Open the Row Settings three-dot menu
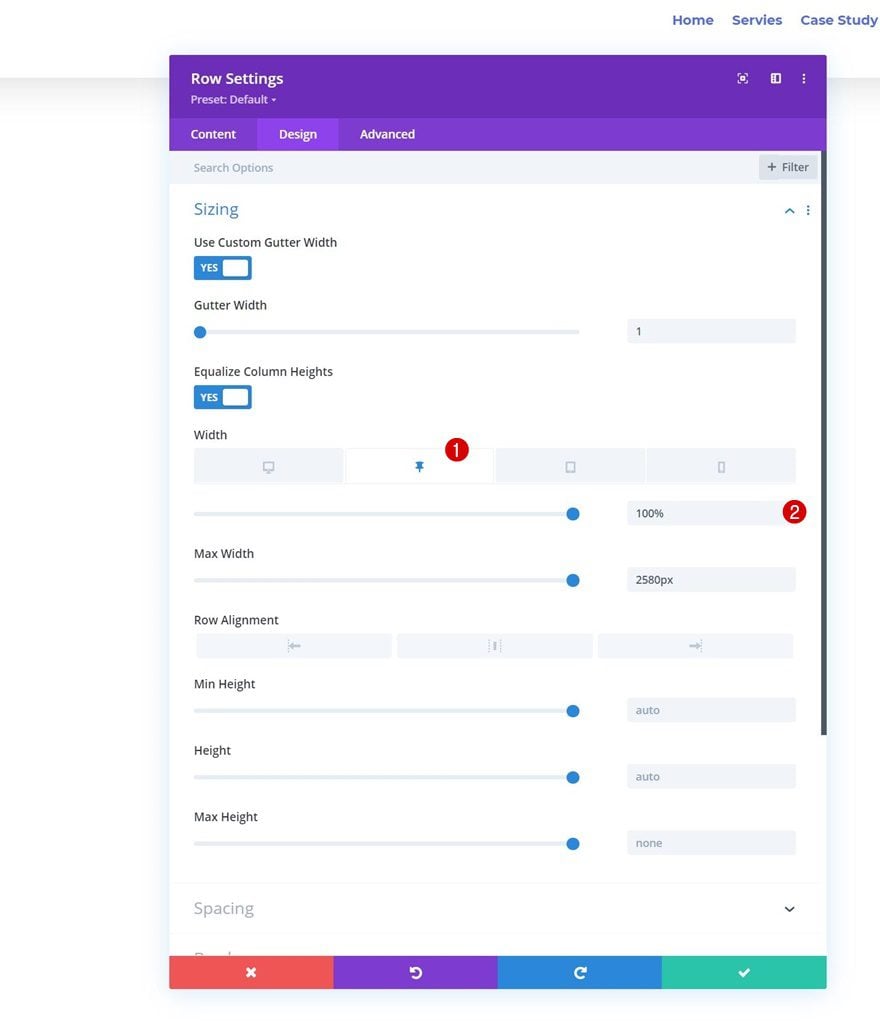This screenshot has width=880, height=1027. click(x=803, y=79)
